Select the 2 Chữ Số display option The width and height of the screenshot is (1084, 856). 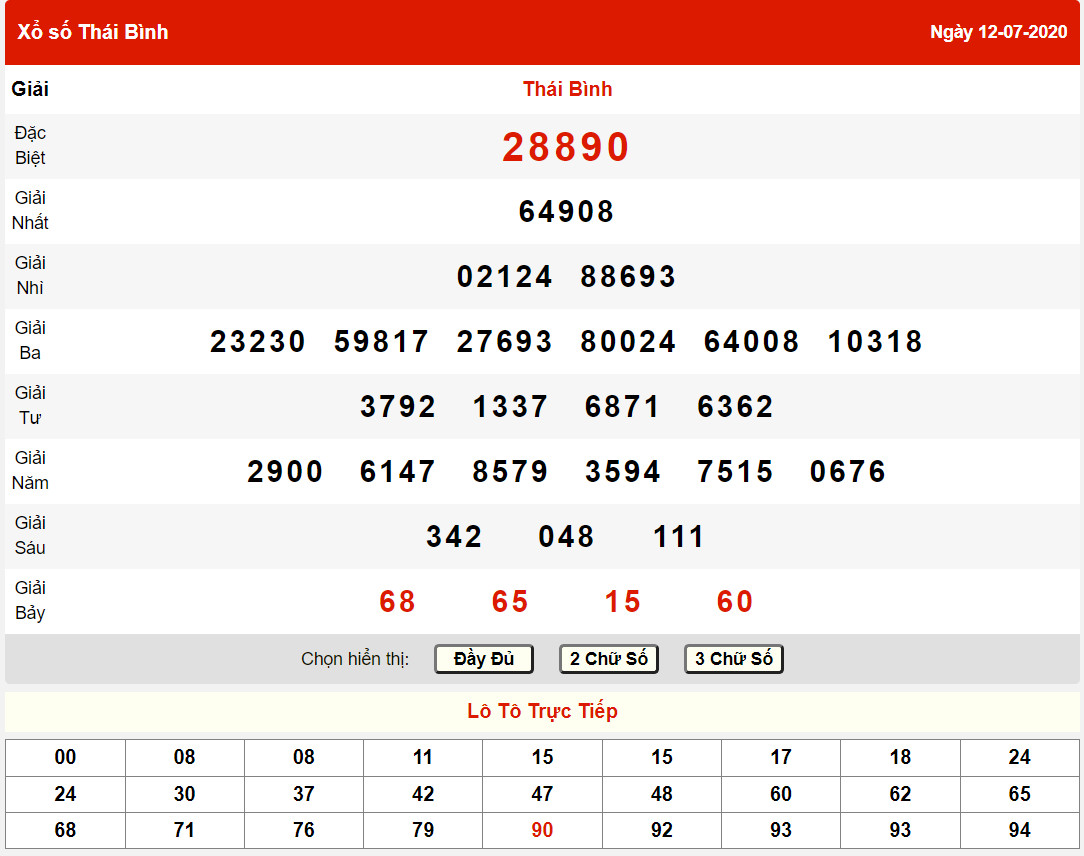608,659
